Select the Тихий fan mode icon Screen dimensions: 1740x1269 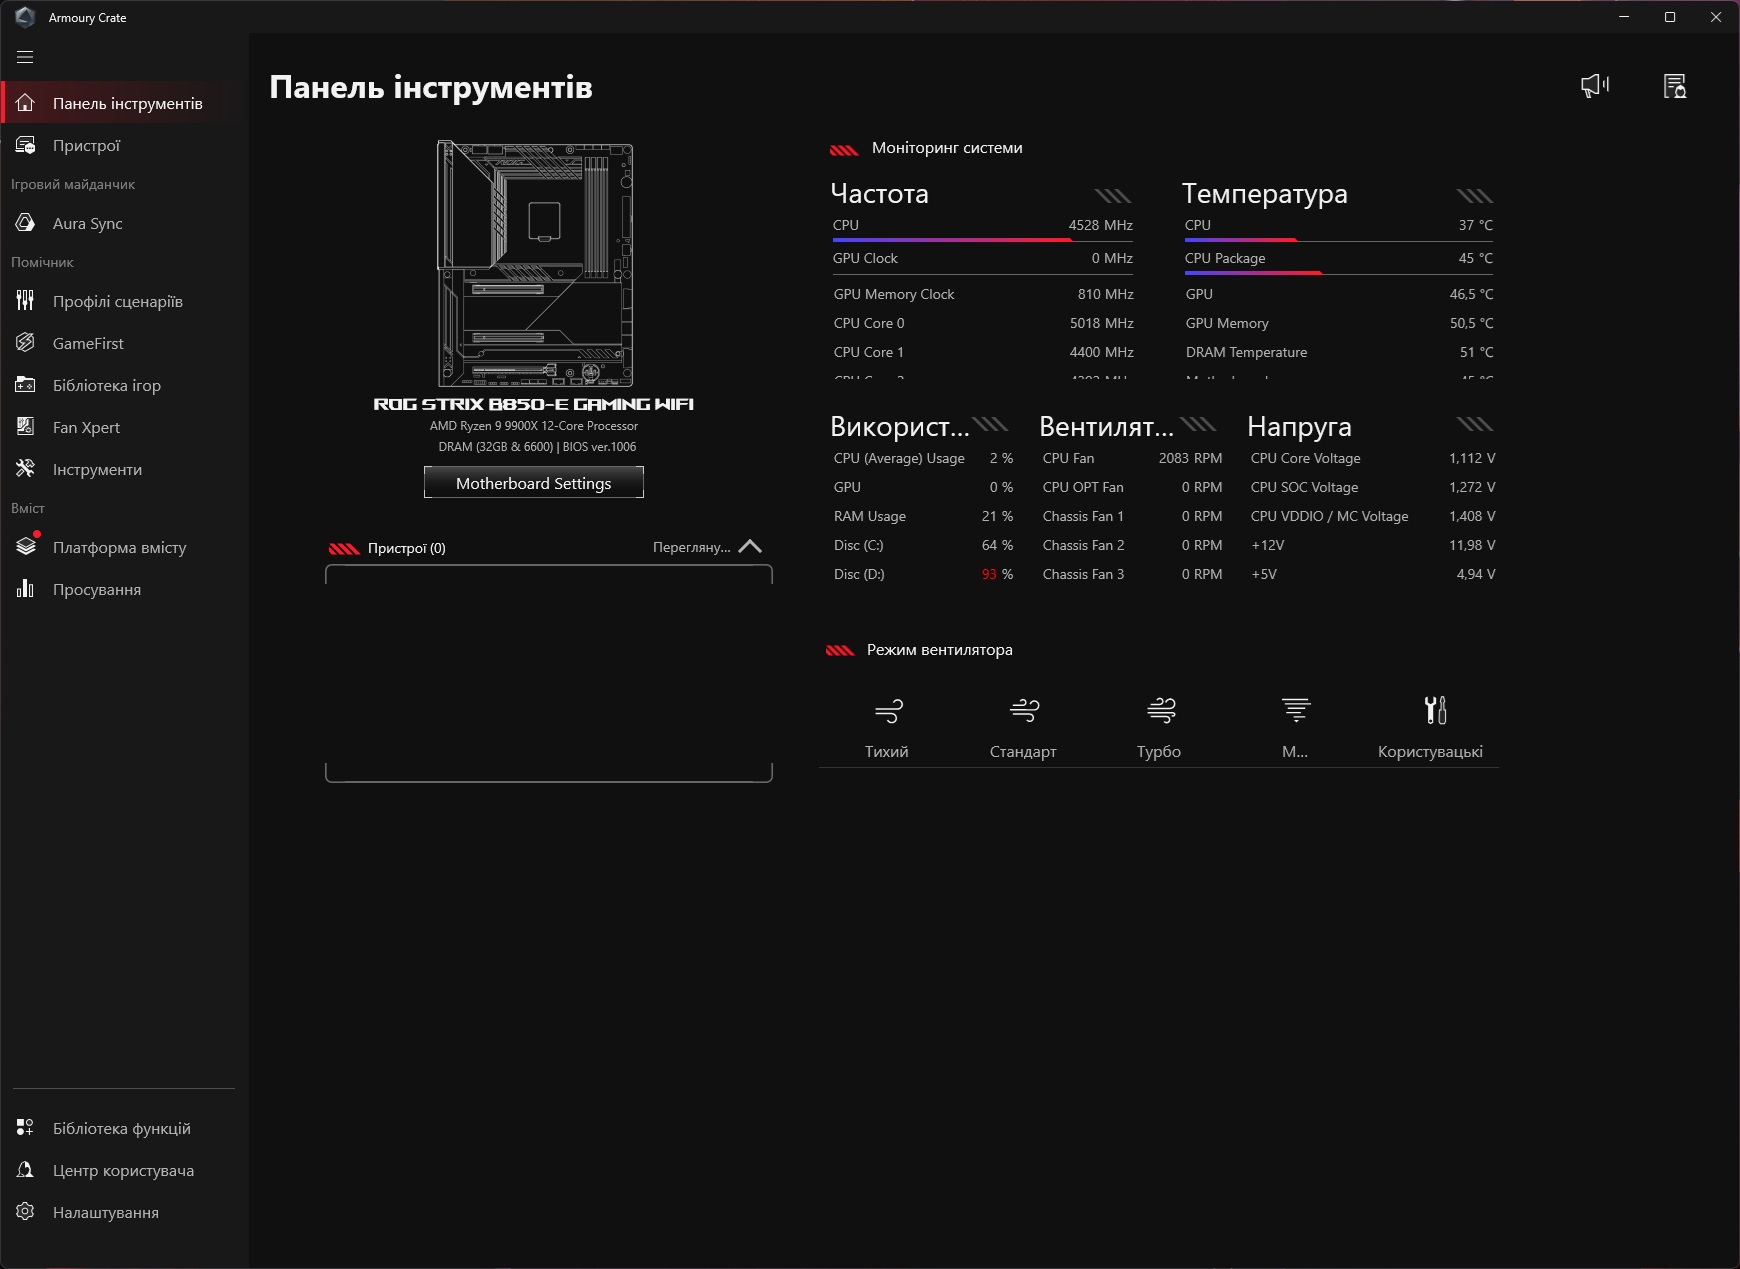click(x=888, y=711)
